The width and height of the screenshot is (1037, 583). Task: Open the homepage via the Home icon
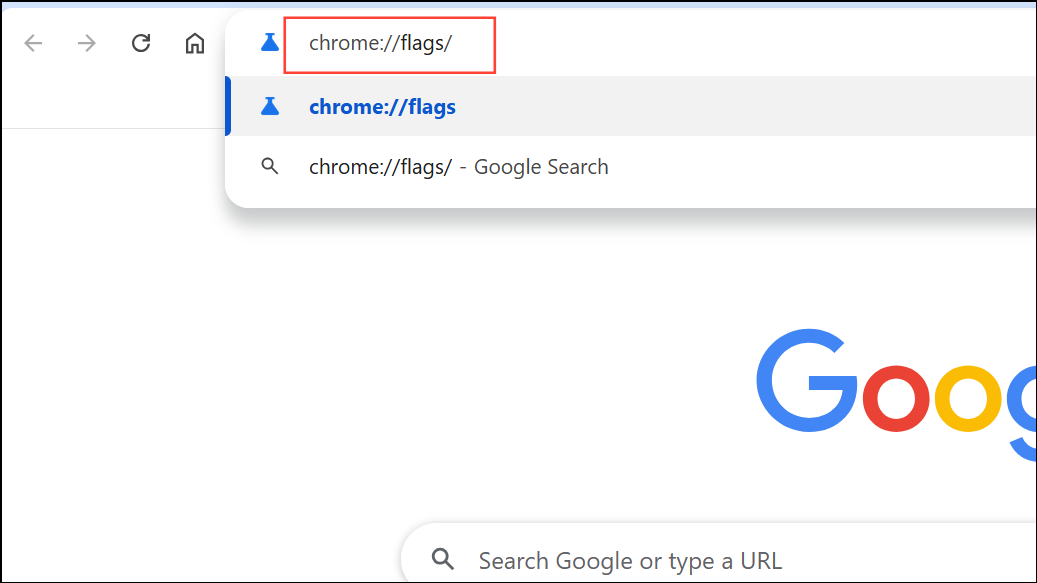click(x=194, y=44)
